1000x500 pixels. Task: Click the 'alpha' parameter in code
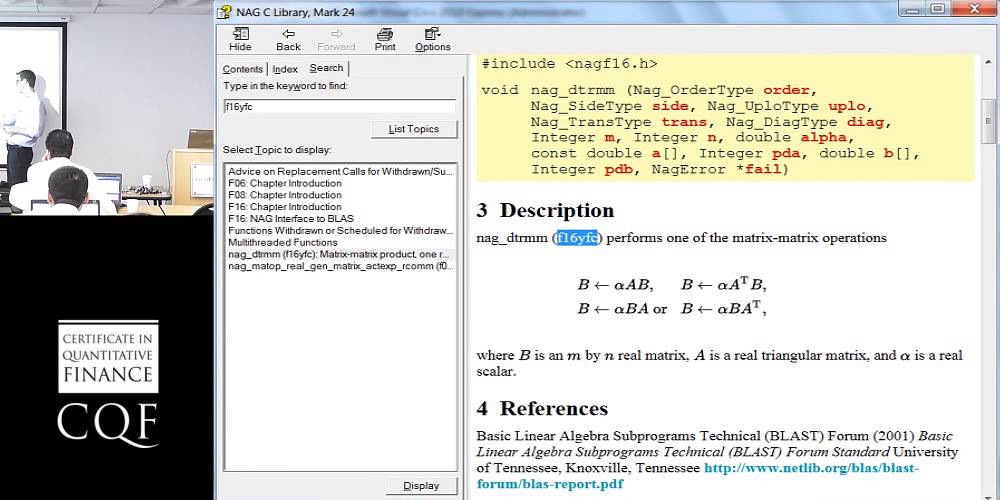pos(823,138)
